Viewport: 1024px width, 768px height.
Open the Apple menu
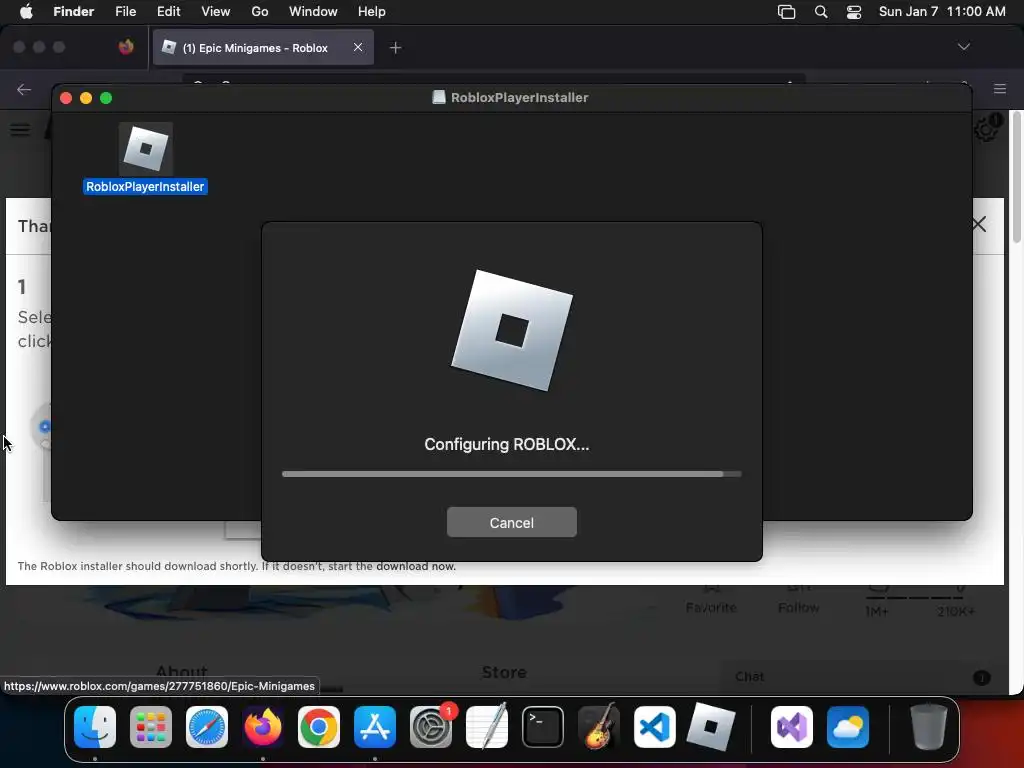click(x=26, y=12)
